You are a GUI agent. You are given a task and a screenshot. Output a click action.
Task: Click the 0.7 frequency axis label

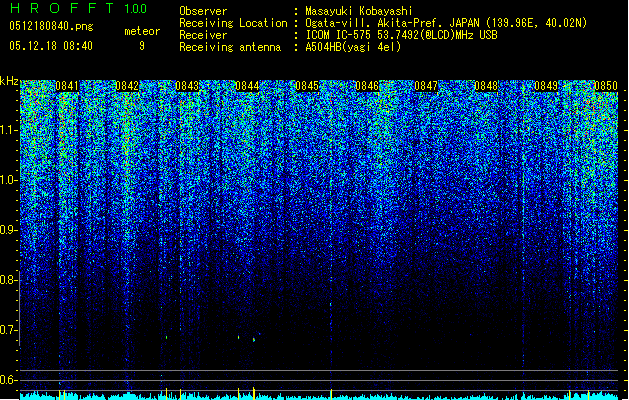(x=8, y=330)
